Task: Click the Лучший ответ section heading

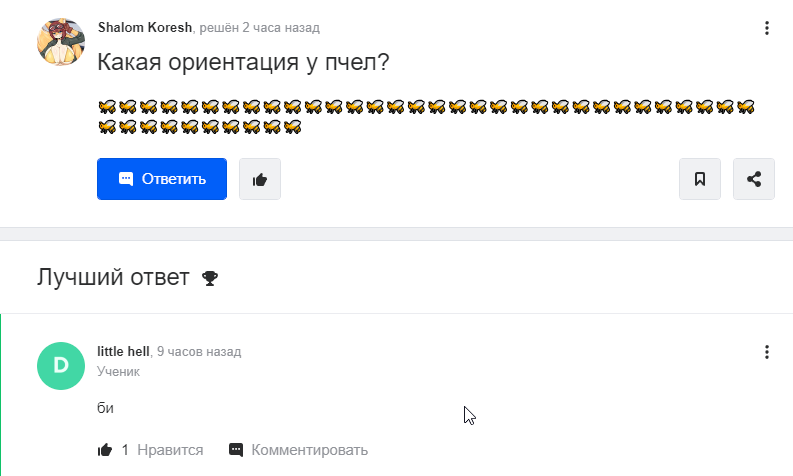Action: click(x=113, y=277)
